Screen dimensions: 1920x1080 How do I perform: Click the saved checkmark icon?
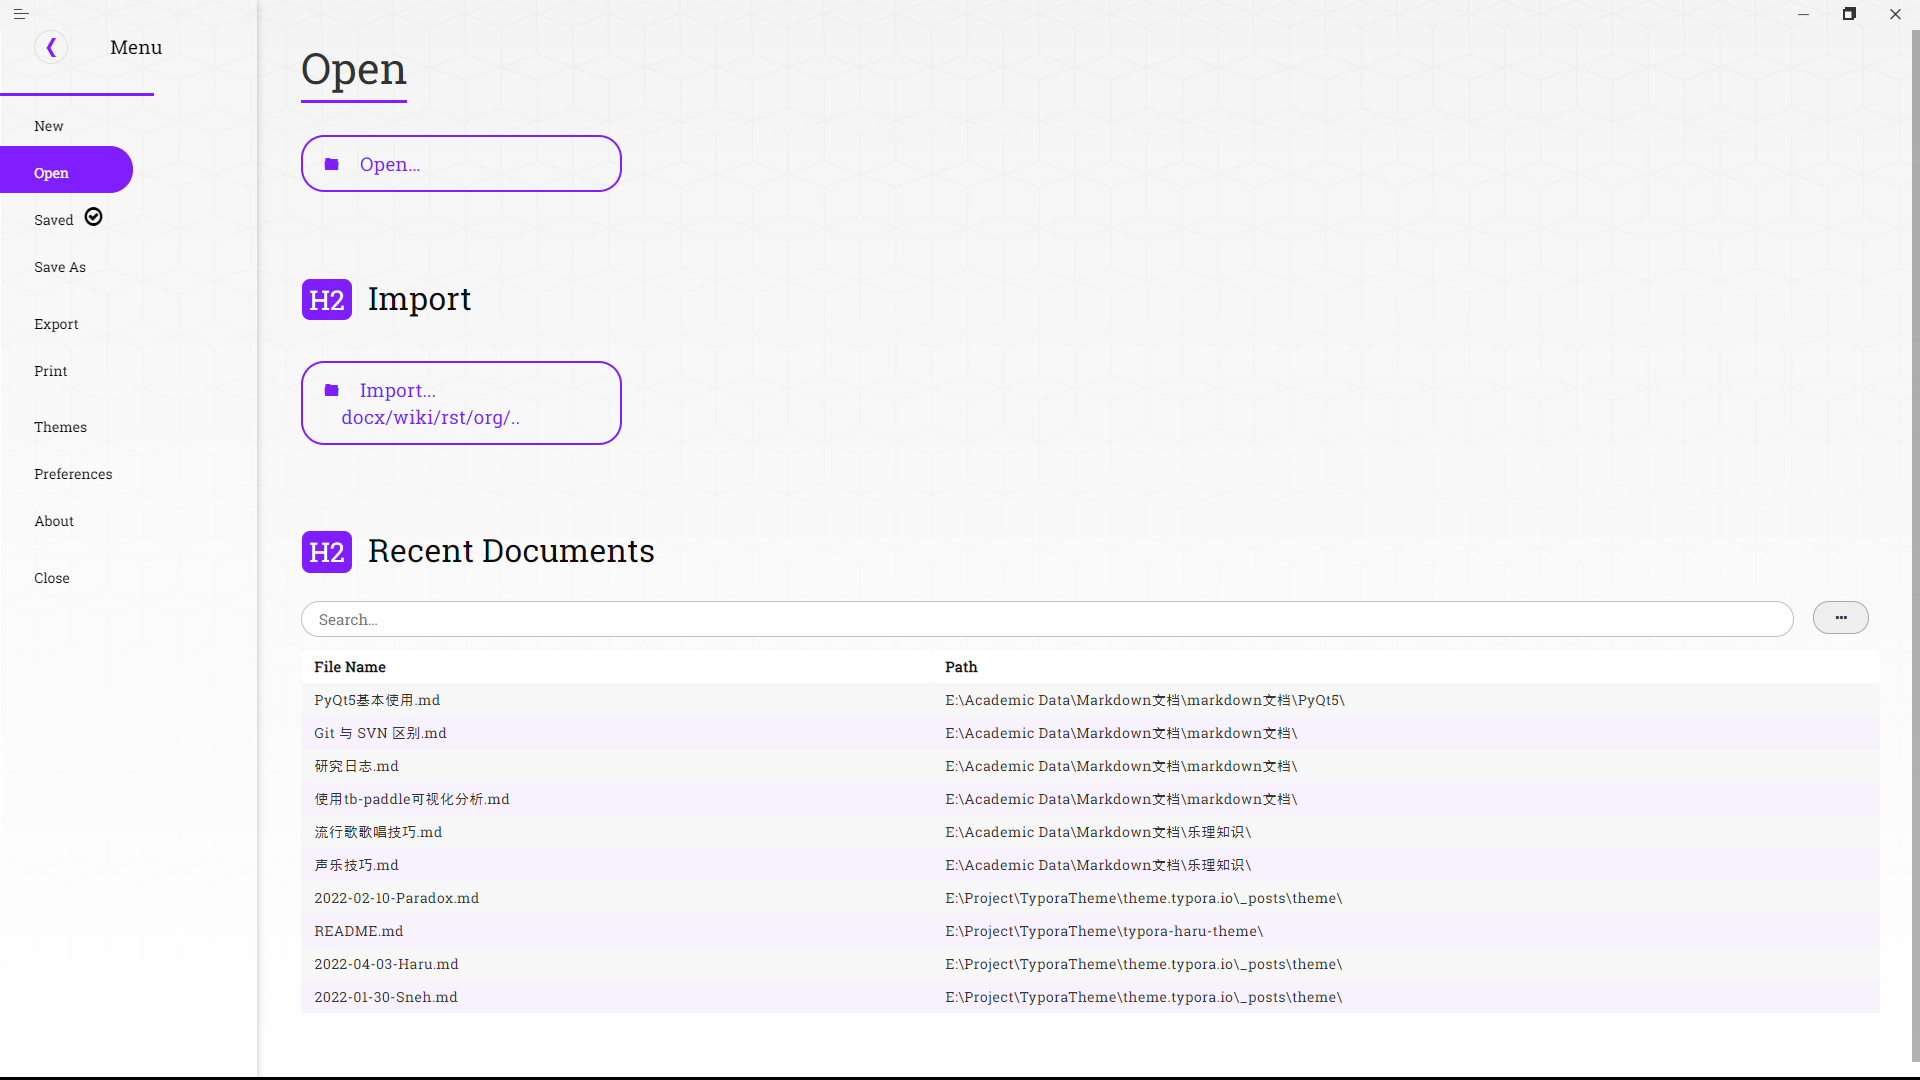click(94, 217)
